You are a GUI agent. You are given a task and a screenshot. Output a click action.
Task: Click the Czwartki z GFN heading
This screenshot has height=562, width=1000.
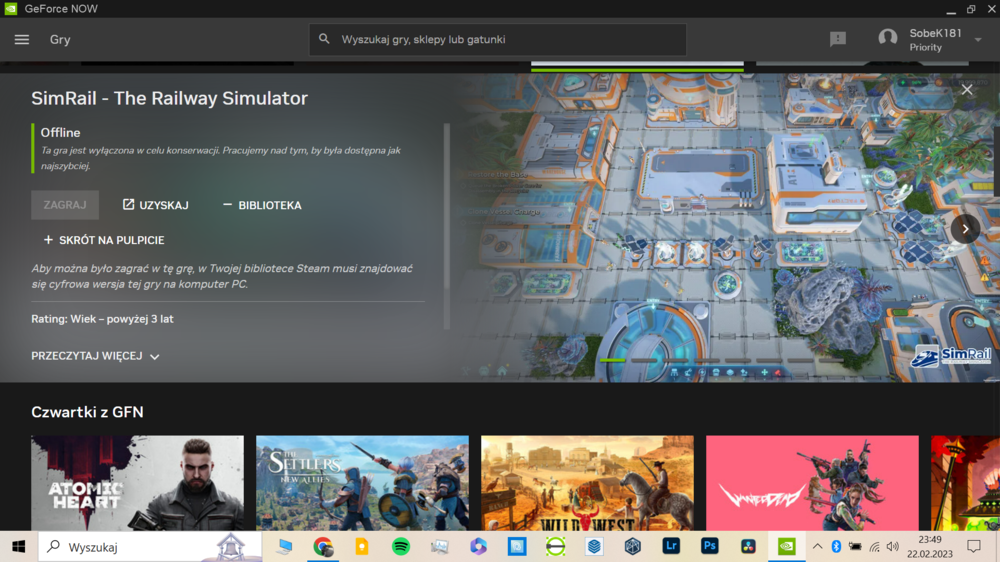click(x=87, y=412)
